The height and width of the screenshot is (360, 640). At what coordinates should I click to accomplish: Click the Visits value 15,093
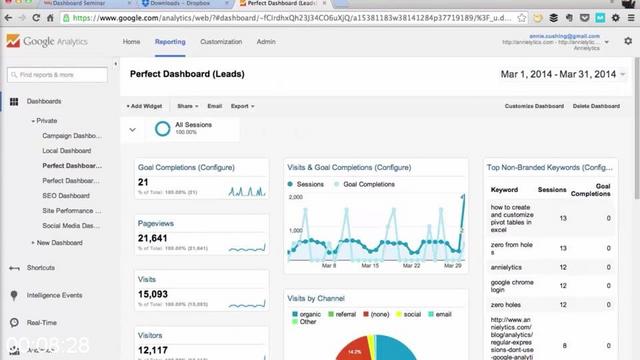click(153, 294)
